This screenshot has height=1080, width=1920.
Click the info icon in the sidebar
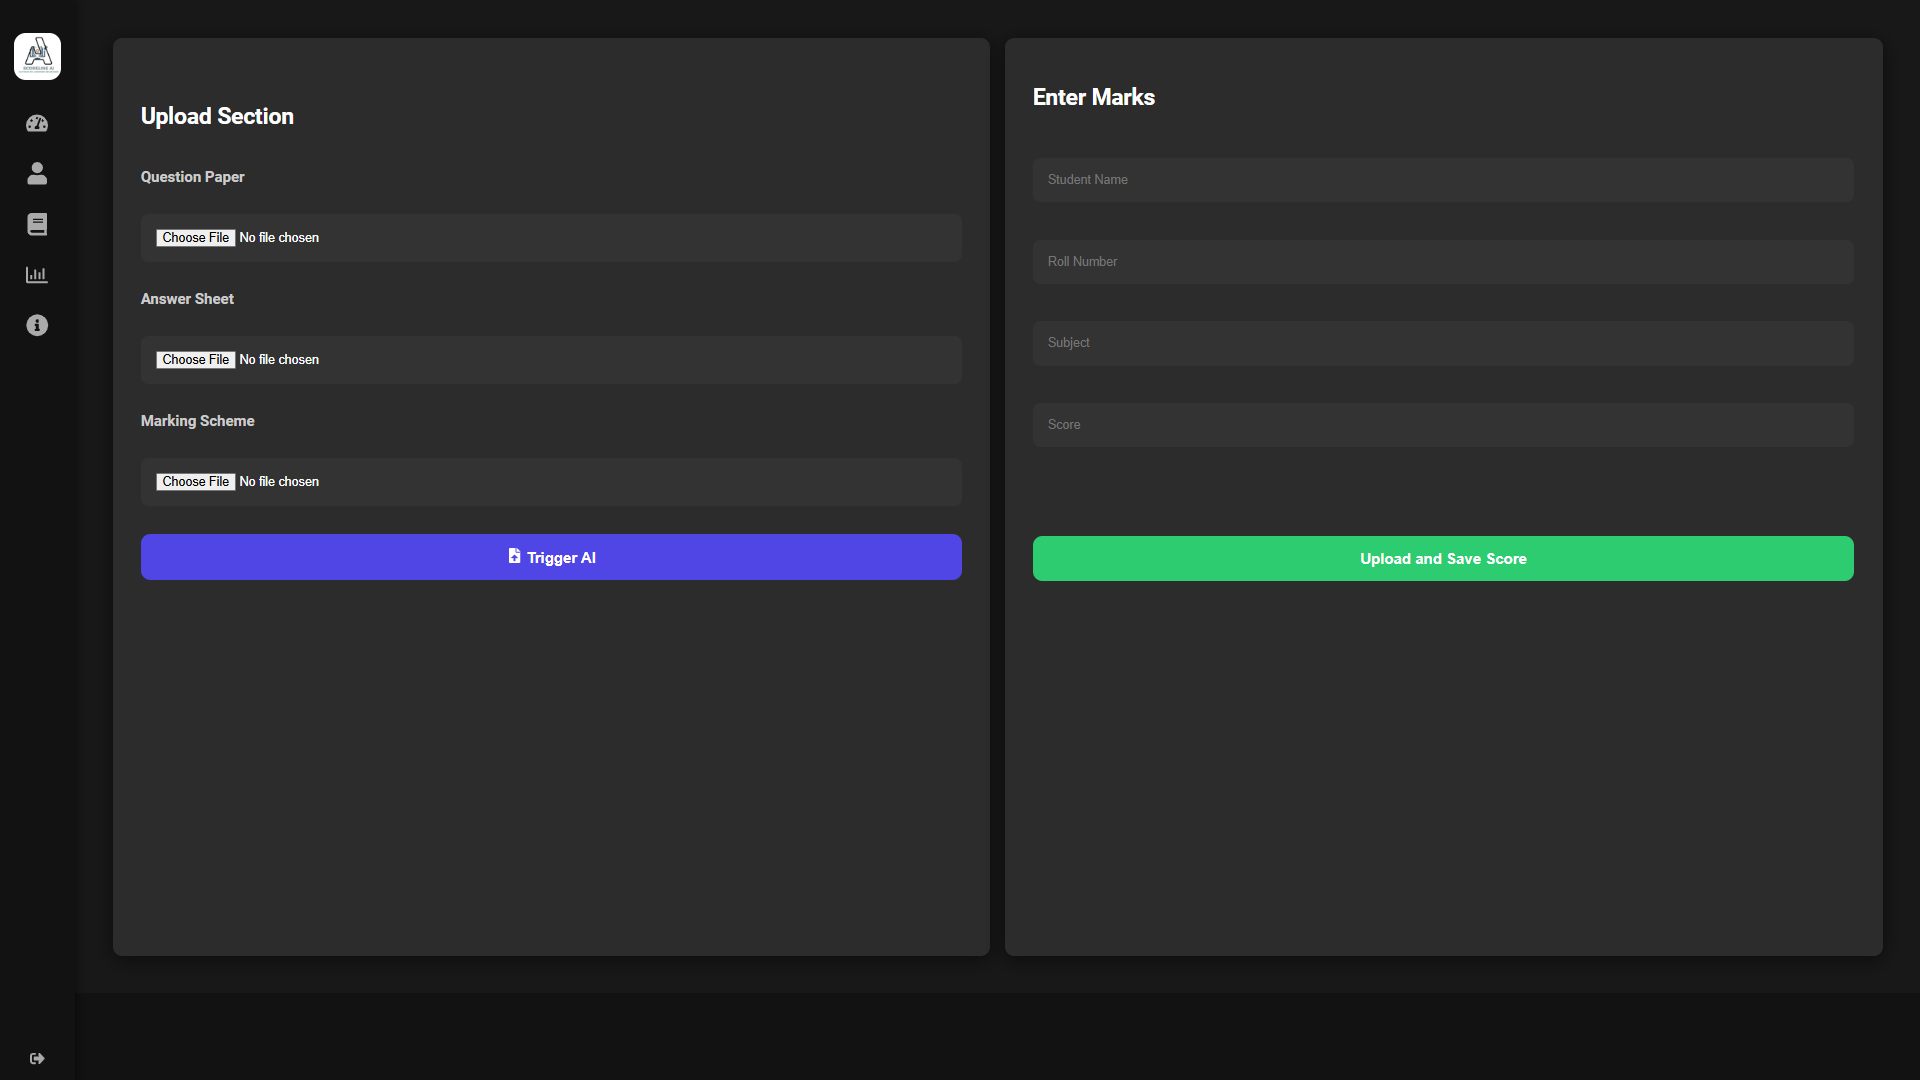[37, 325]
